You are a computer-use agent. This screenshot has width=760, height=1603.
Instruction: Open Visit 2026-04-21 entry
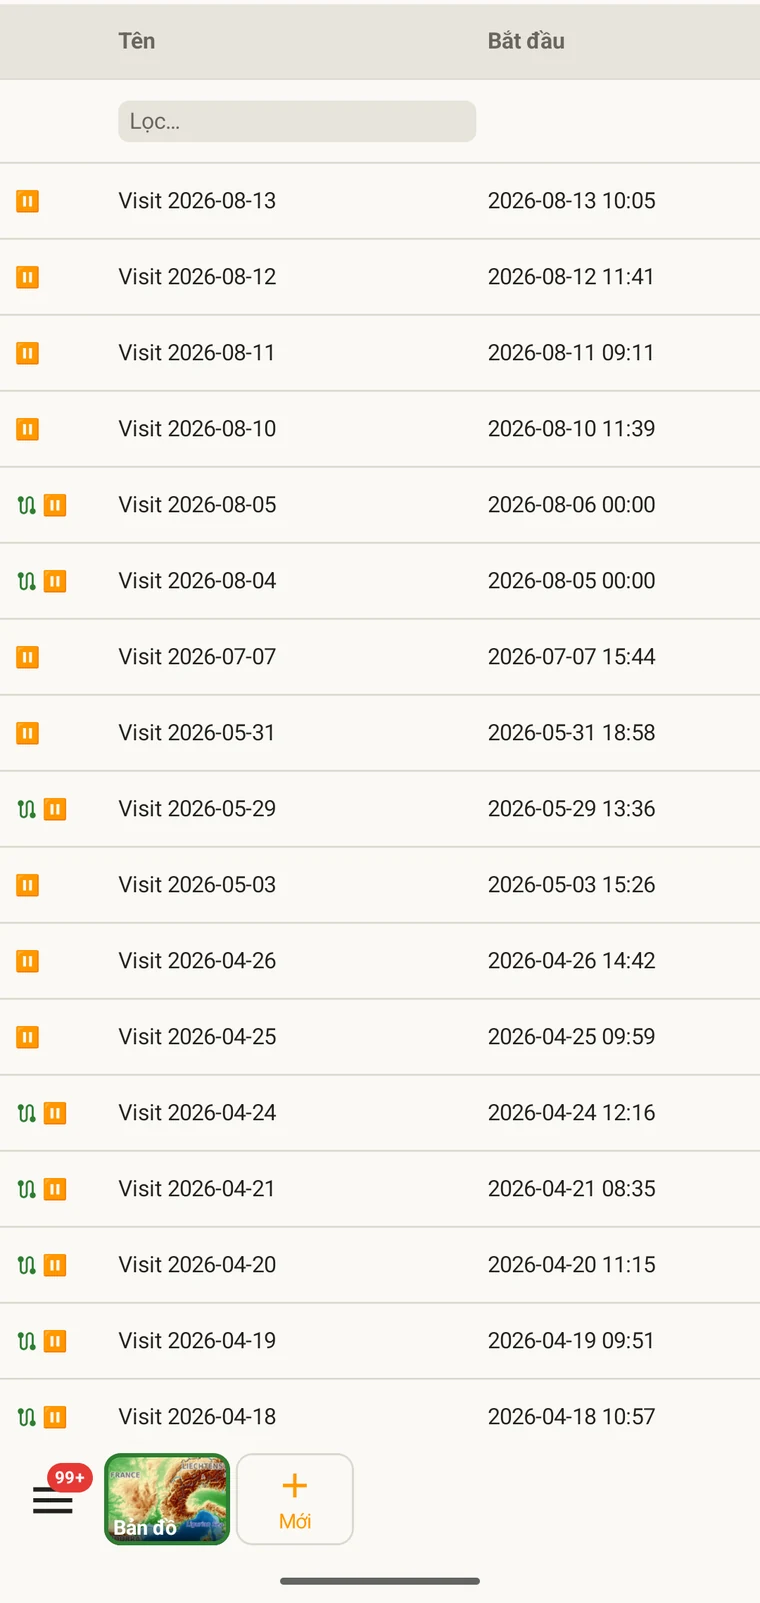197,1189
